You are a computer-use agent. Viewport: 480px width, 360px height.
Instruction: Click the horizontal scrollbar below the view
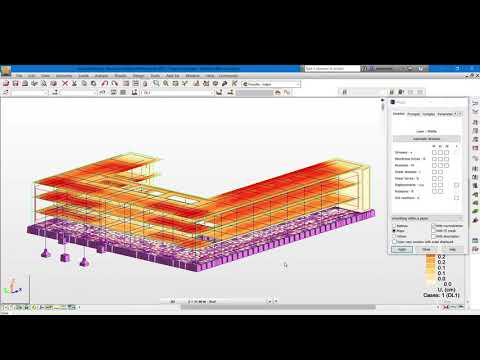[278, 307]
